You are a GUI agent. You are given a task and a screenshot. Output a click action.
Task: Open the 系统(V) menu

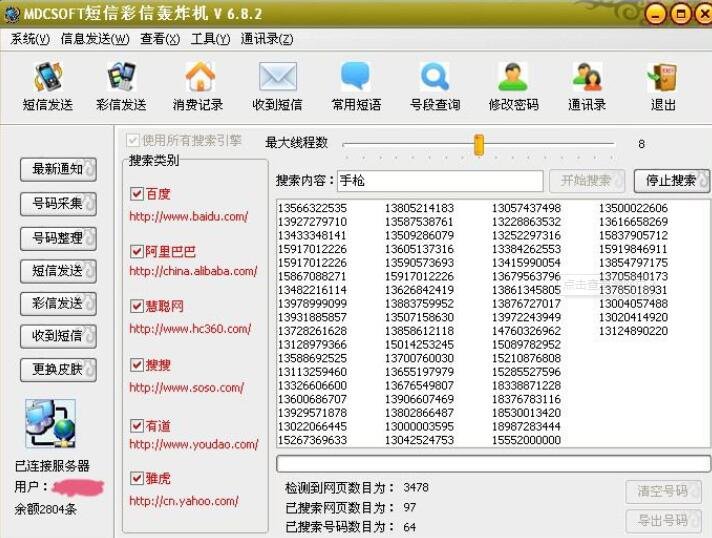click(30, 39)
